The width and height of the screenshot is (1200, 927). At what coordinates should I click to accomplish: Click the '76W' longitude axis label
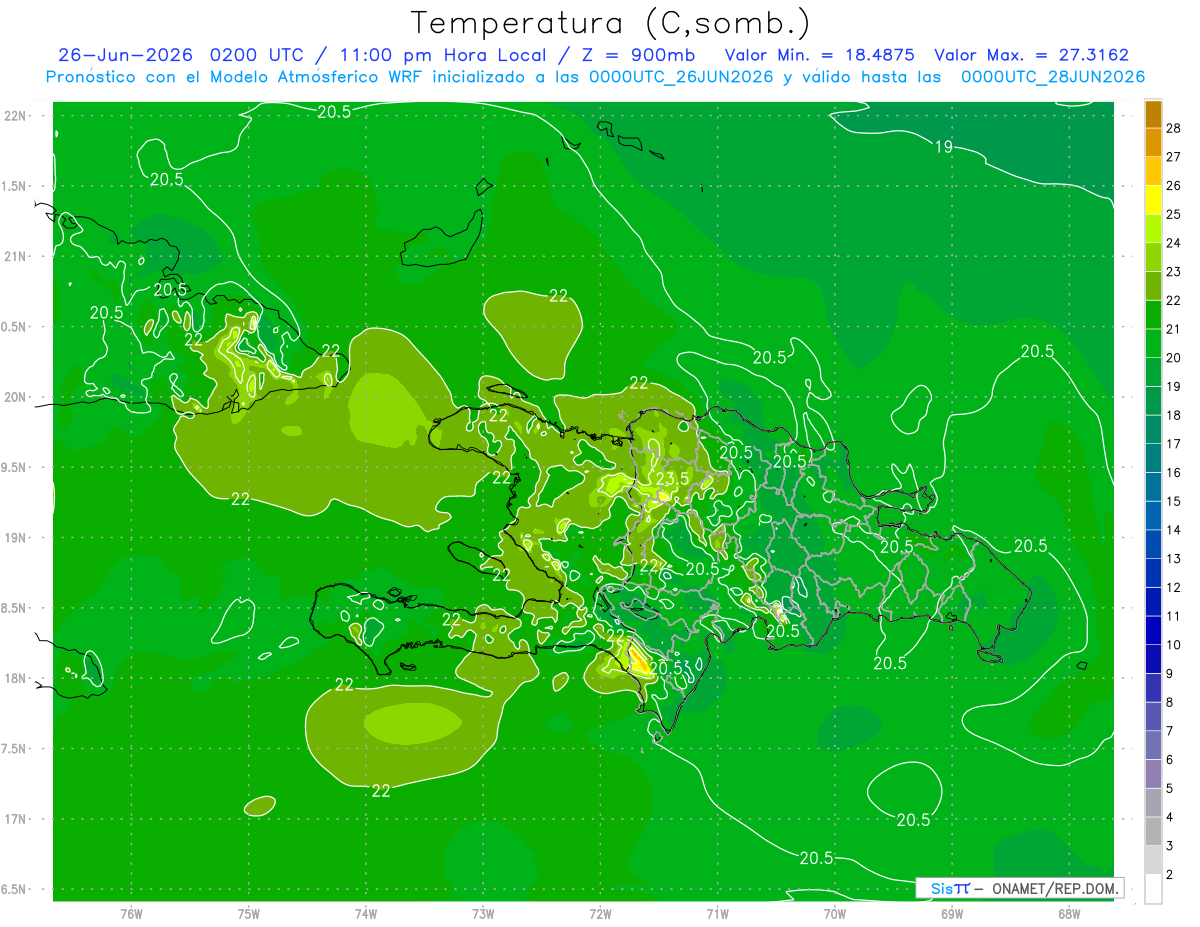131,914
